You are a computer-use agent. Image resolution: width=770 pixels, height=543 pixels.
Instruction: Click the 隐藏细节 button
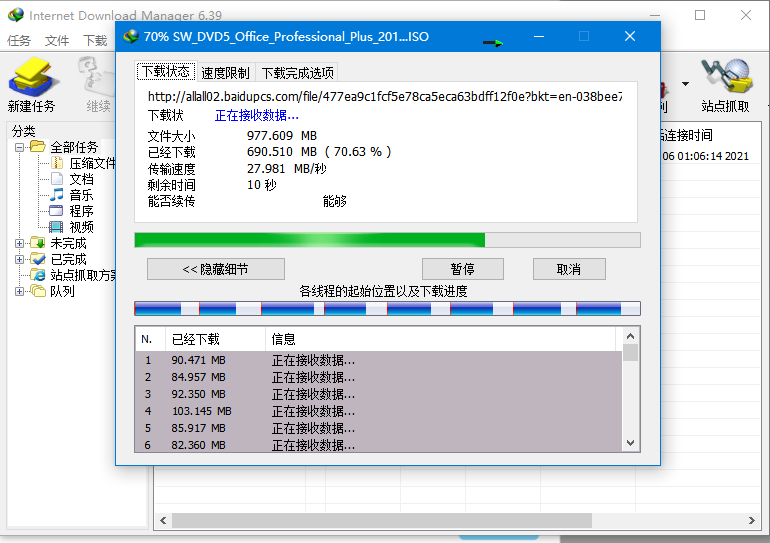point(216,269)
